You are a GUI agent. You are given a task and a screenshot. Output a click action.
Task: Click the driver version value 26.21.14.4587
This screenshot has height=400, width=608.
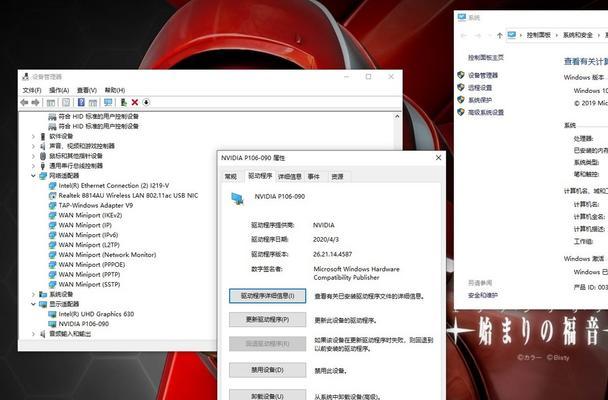pos(333,254)
